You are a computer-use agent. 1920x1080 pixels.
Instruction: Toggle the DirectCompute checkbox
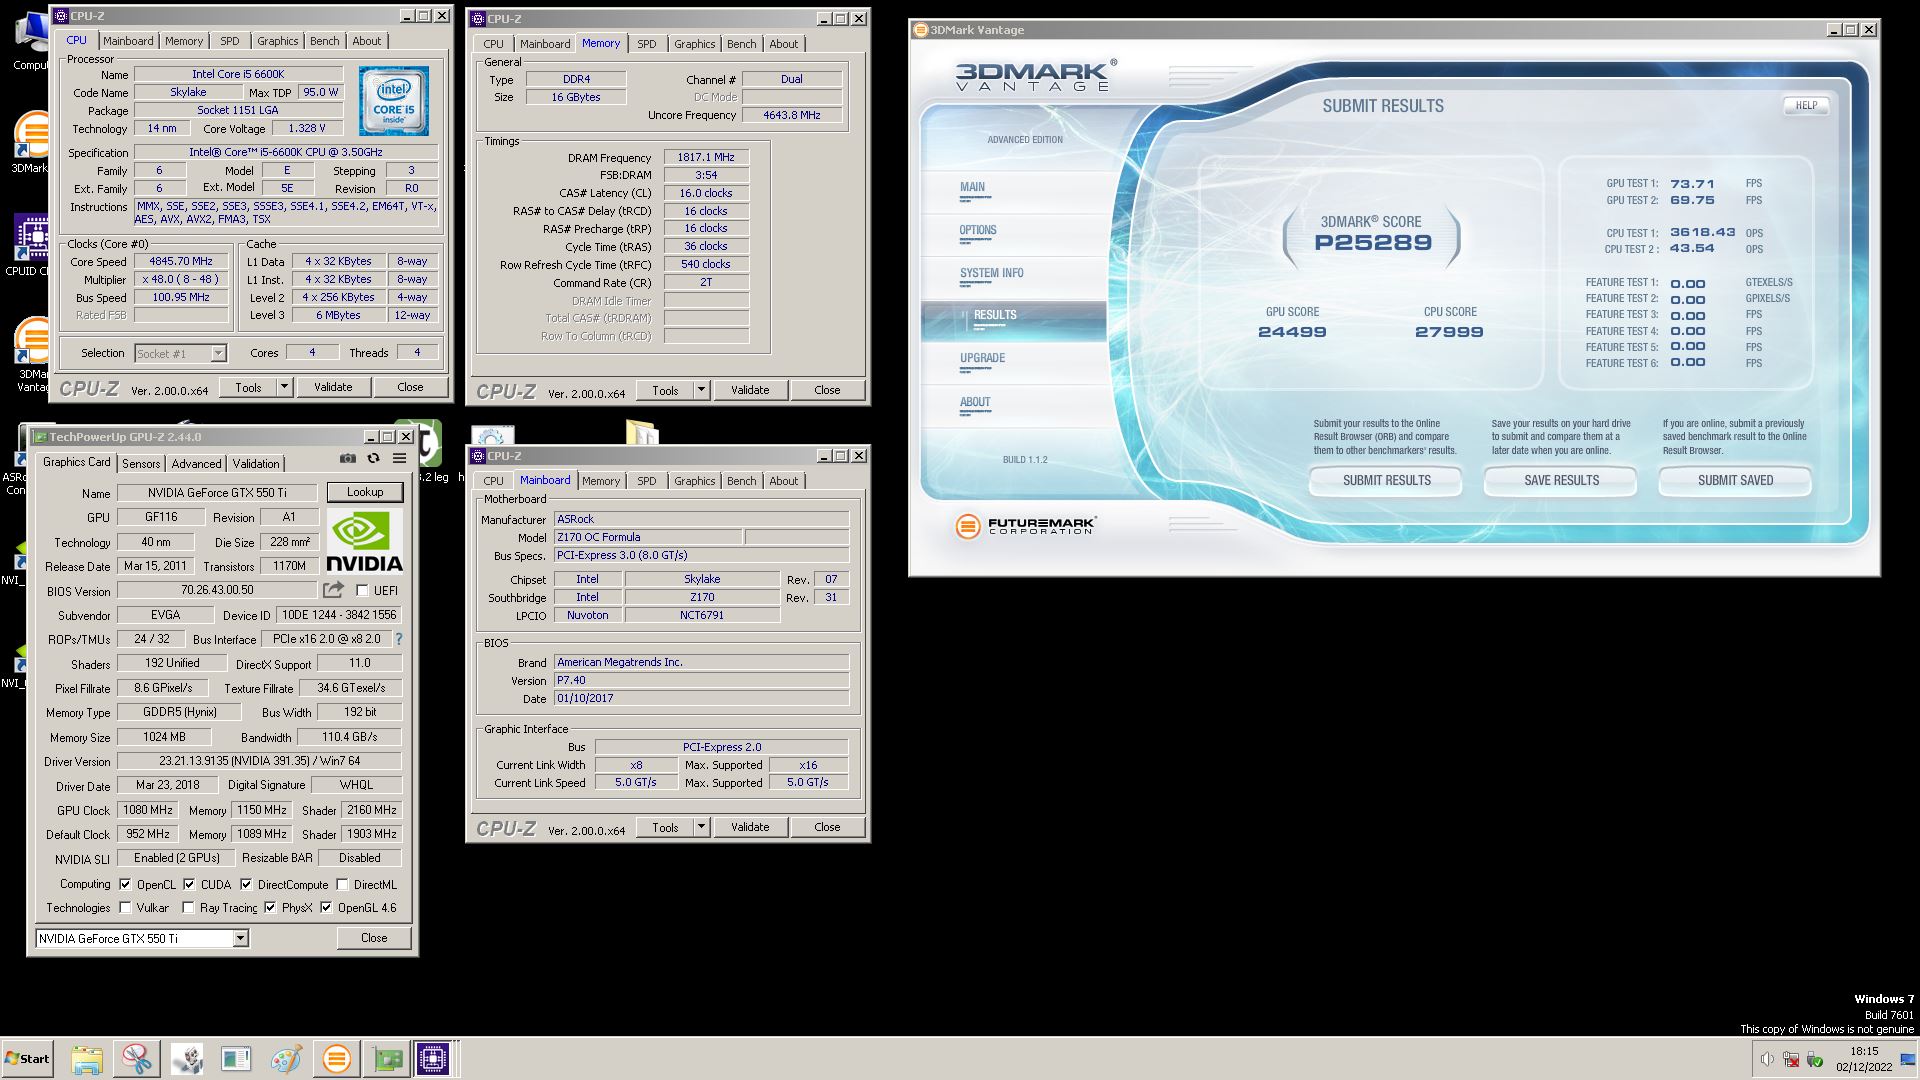coord(246,885)
